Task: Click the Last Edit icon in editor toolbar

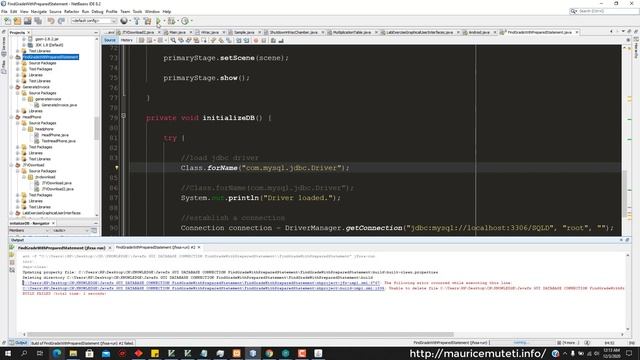Action: [x=141, y=40]
